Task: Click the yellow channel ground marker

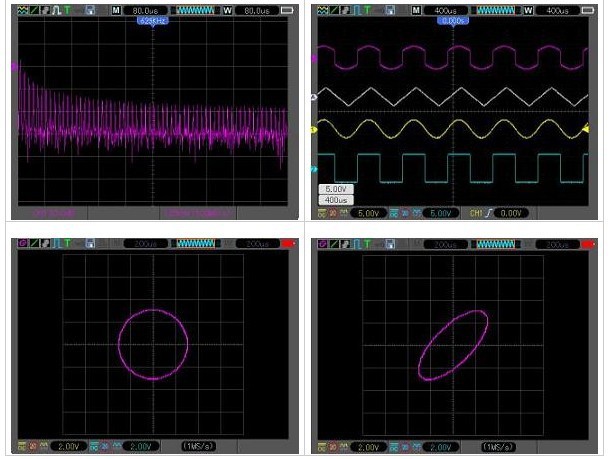Action: point(314,130)
